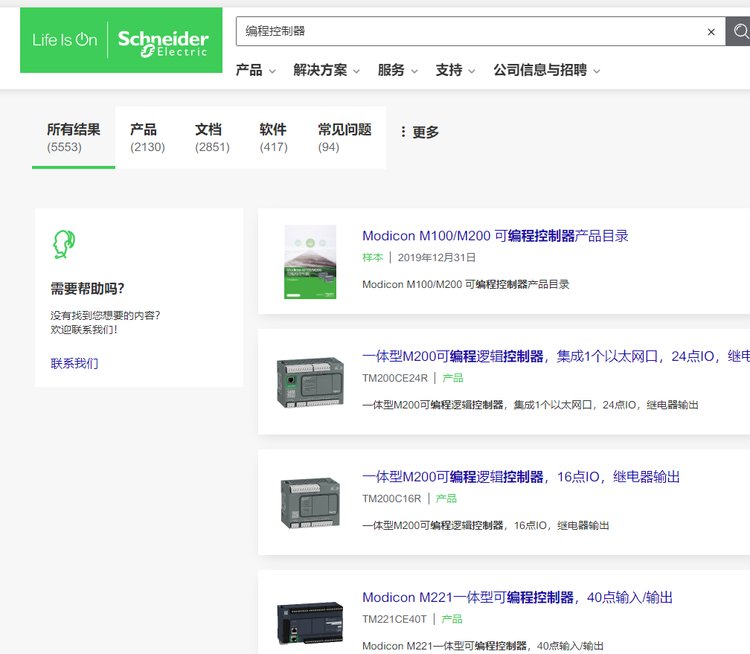Click the TM200CE24R product image

[x=310, y=382]
